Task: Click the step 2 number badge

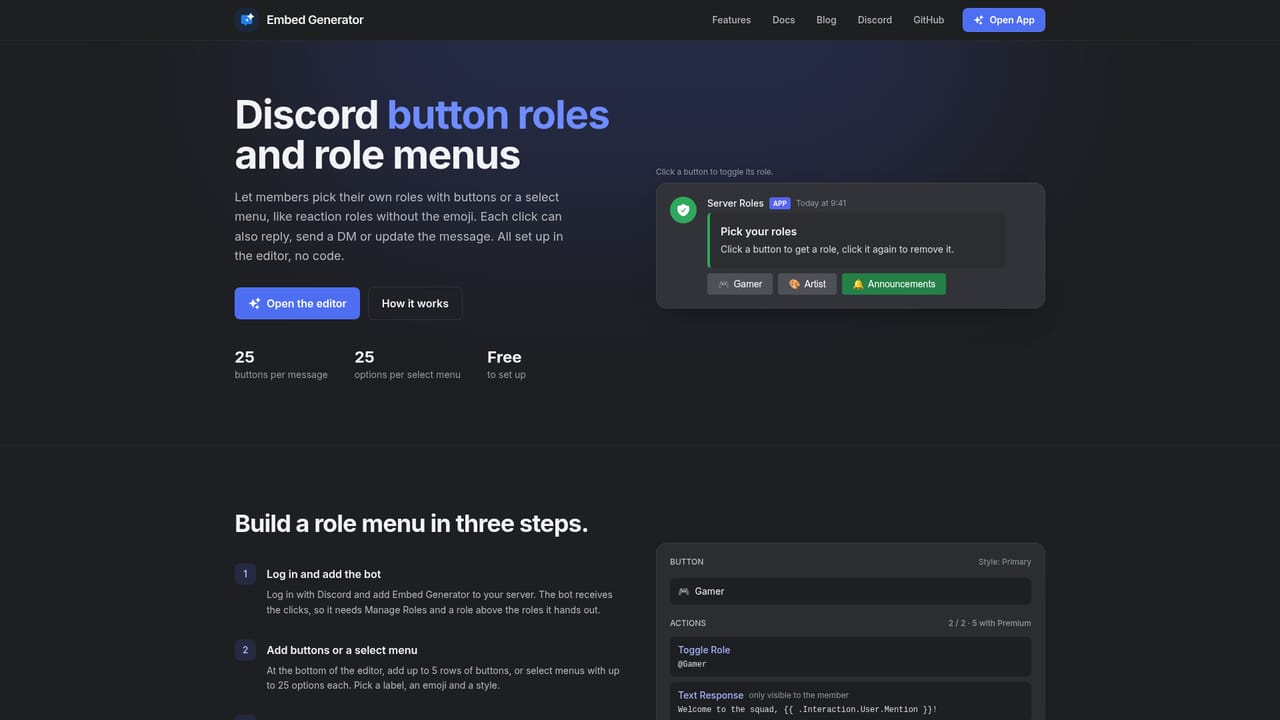Action: [x=246, y=650]
